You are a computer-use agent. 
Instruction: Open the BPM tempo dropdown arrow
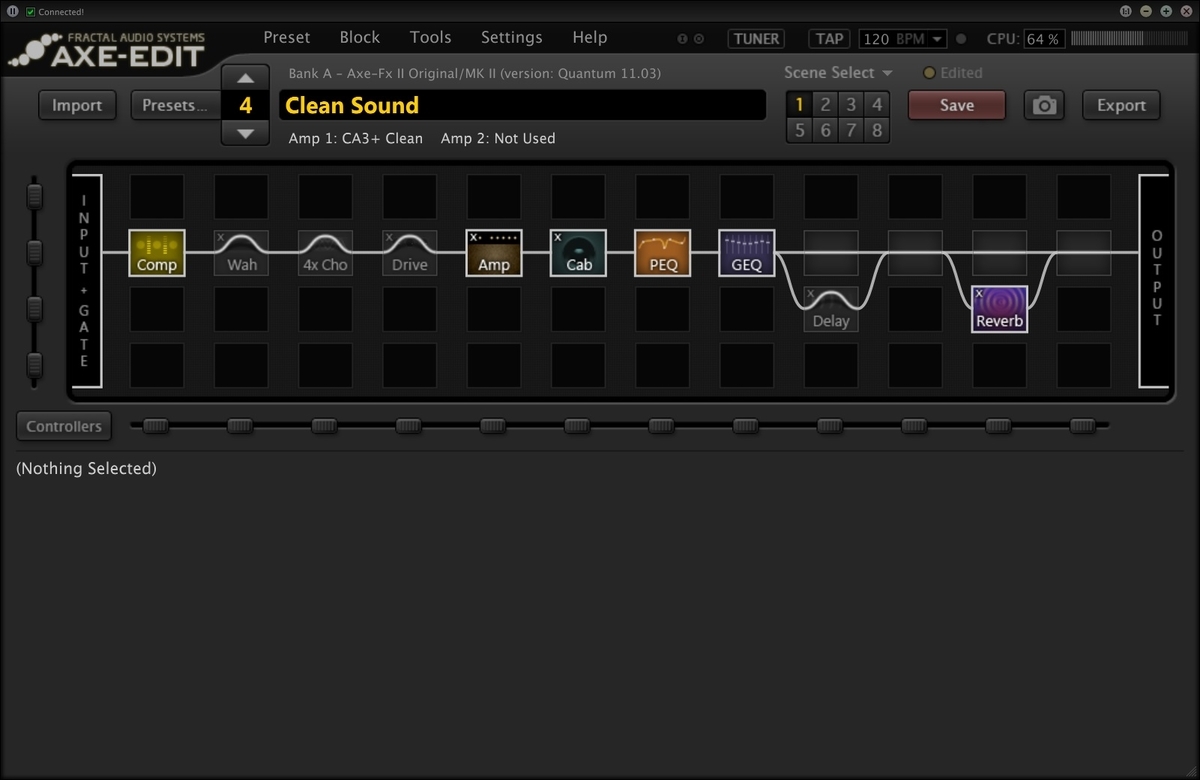point(937,39)
